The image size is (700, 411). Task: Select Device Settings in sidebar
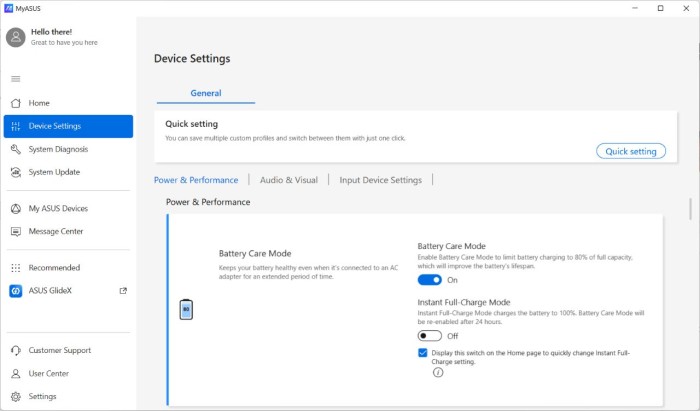click(68, 126)
